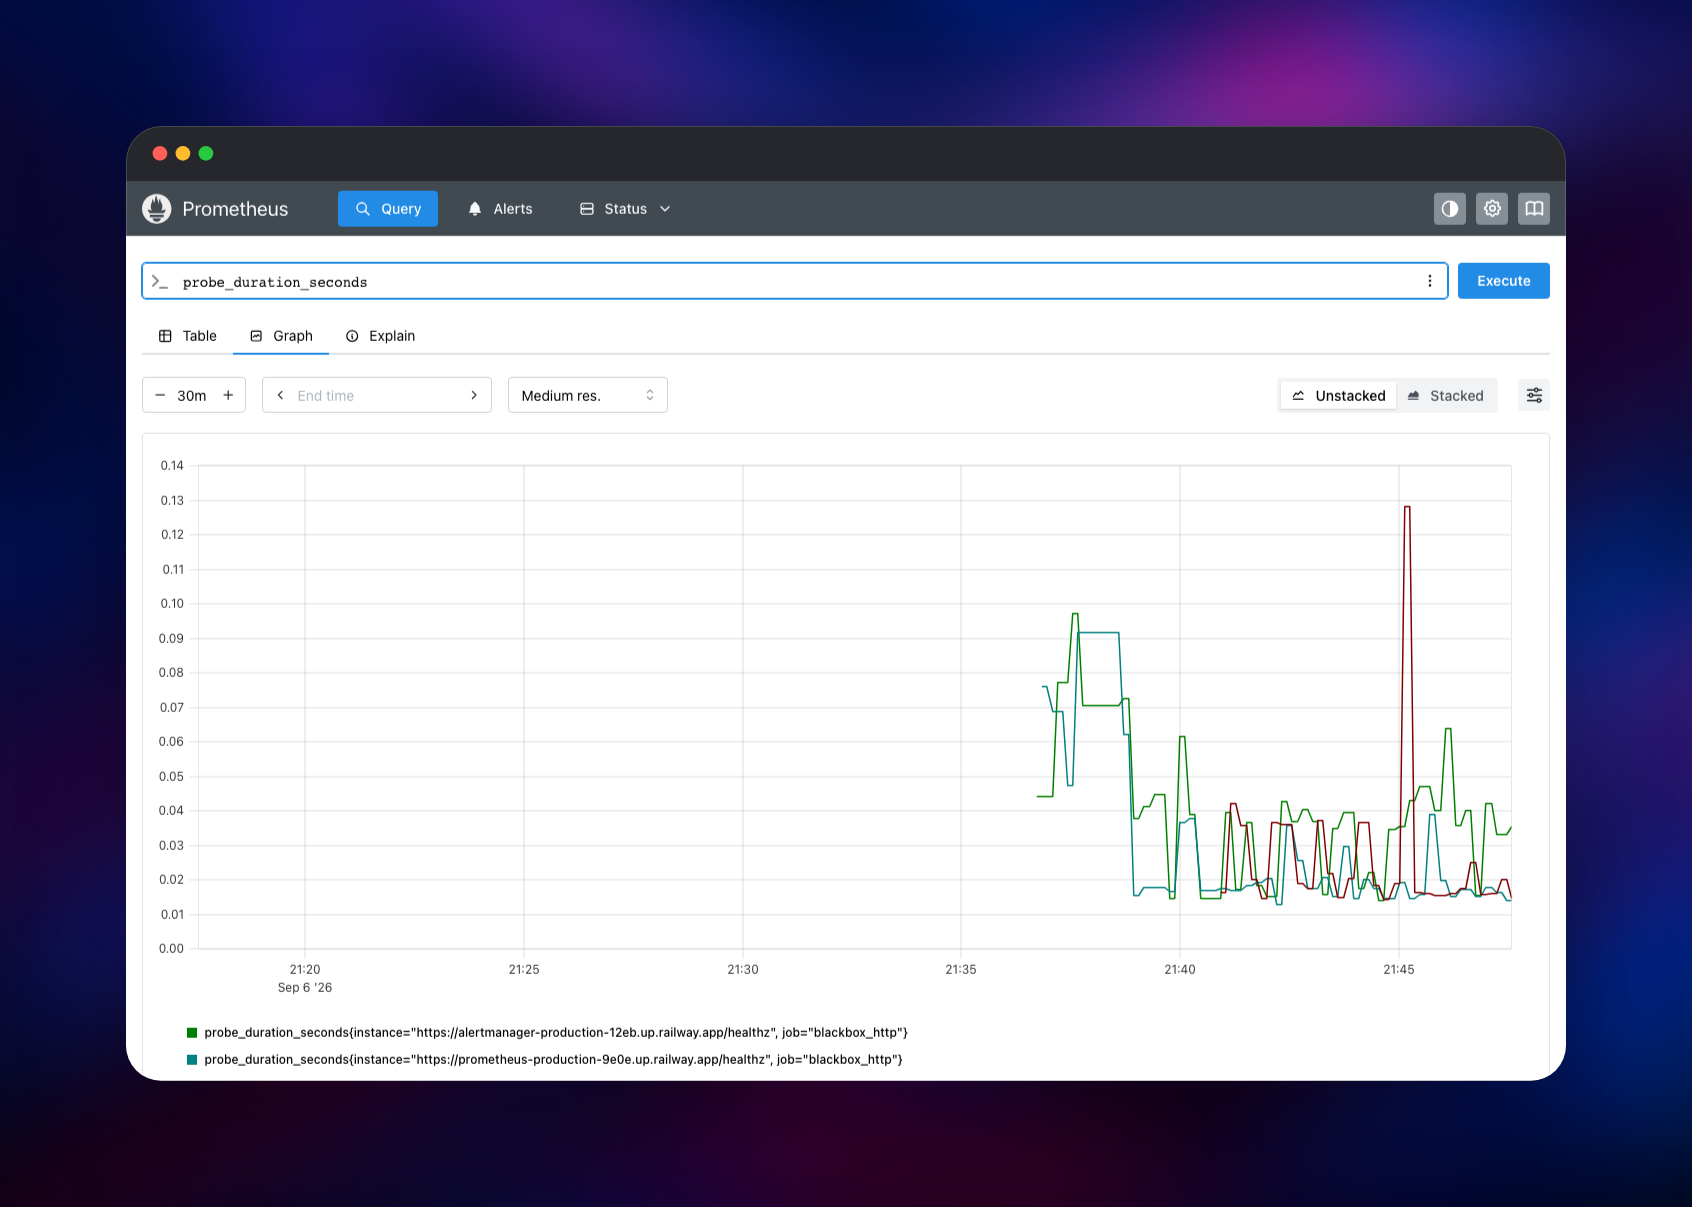1692x1207 pixels.
Task: Click the 21:45 x-axis label
Action: pyautogui.click(x=1399, y=970)
